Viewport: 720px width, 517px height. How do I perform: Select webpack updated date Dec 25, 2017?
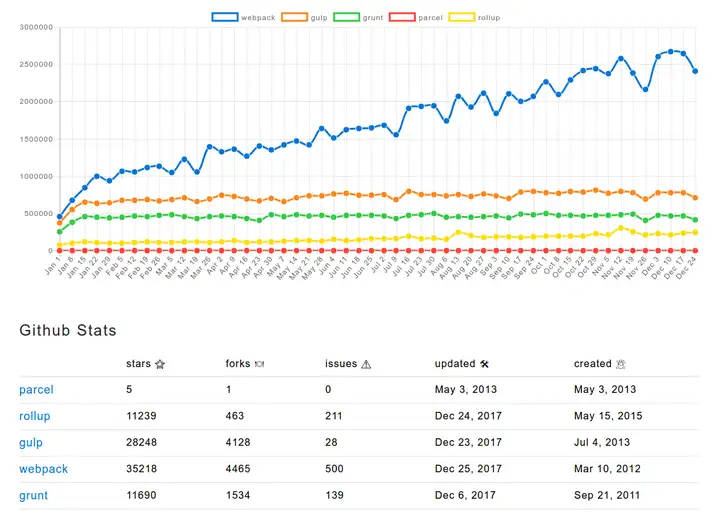[x=468, y=469]
